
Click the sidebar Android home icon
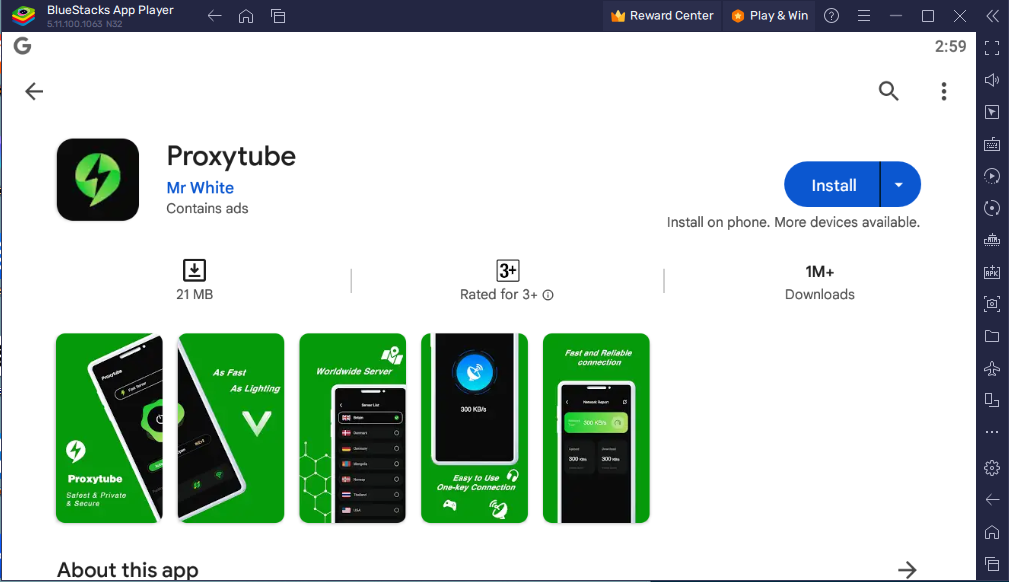992,532
